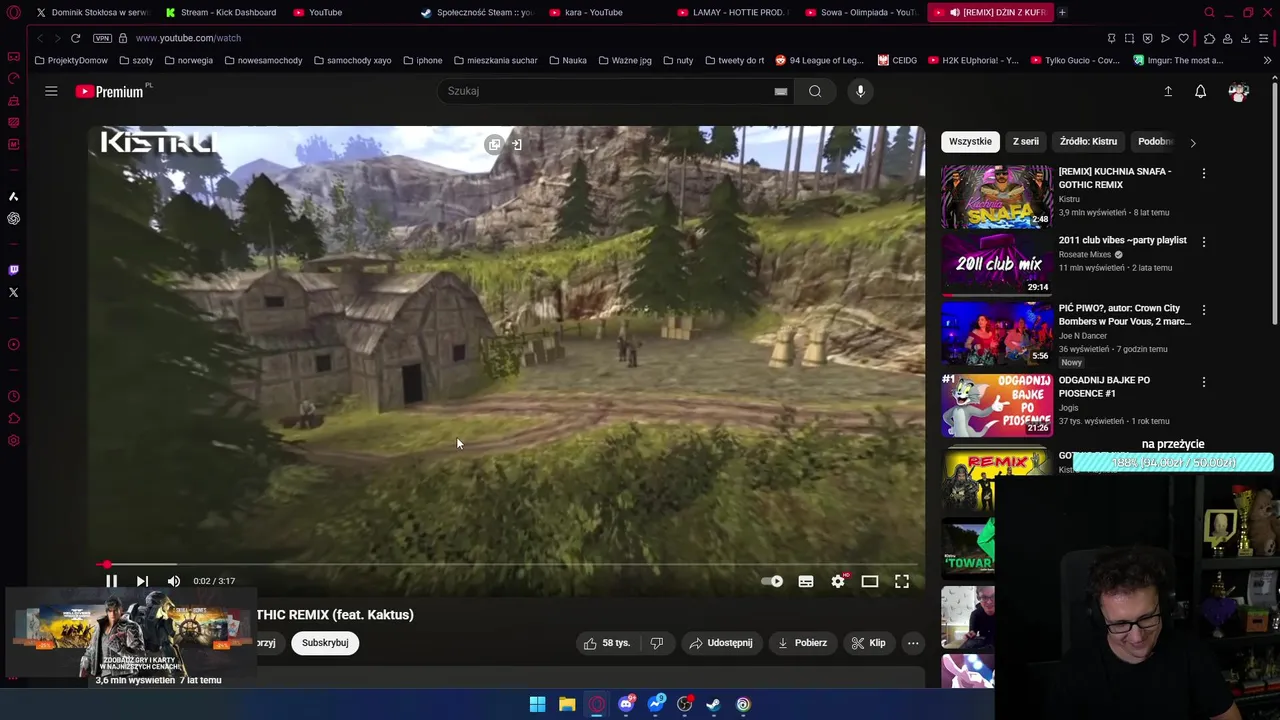Open options for PIĆ PIWO? video
The height and width of the screenshot is (720, 1280).
[x=1204, y=310]
